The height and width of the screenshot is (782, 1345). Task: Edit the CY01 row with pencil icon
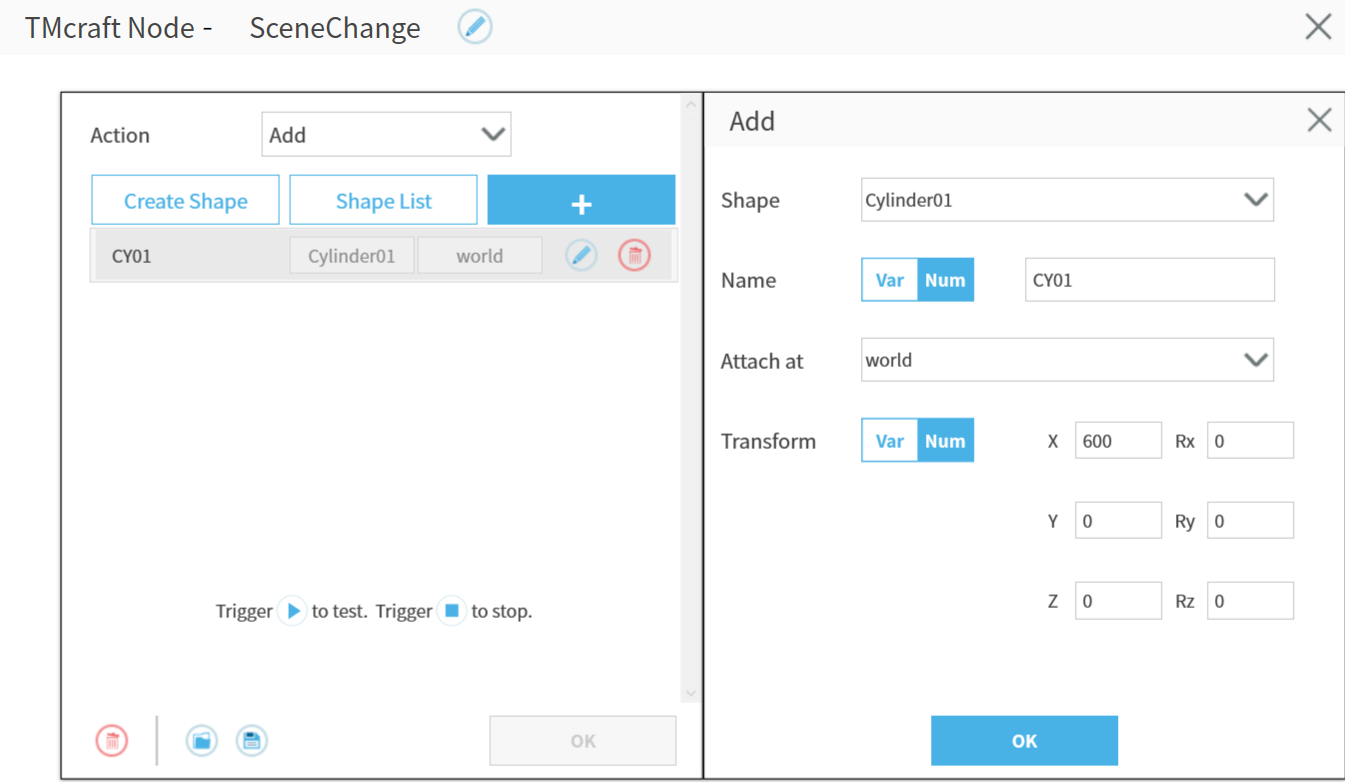pyautogui.click(x=581, y=256)
